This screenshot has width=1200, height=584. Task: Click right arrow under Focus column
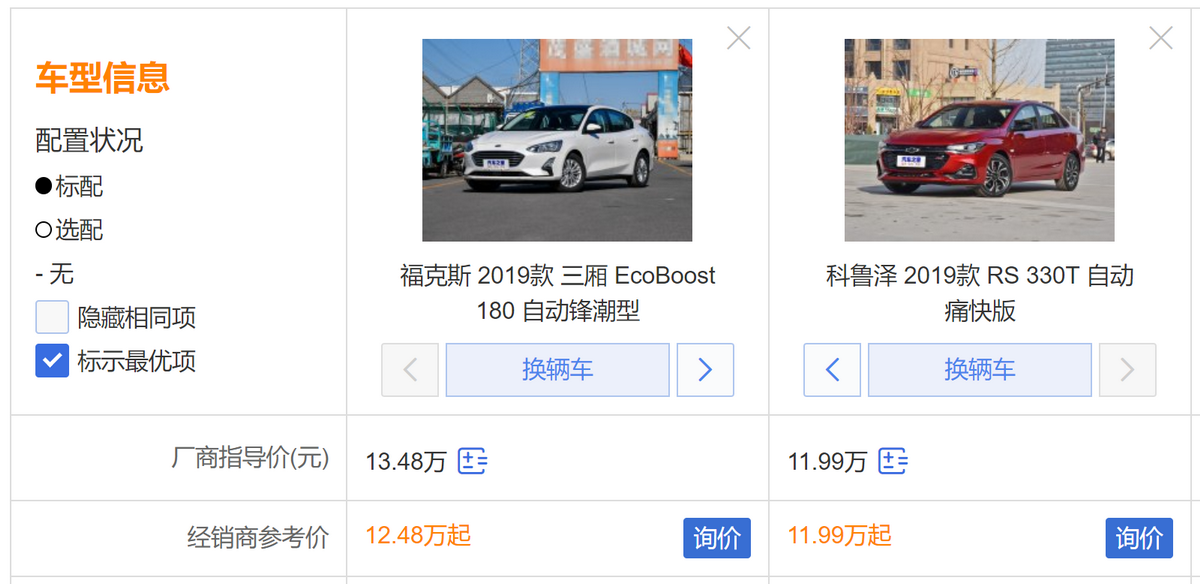[x=705, y=370]
